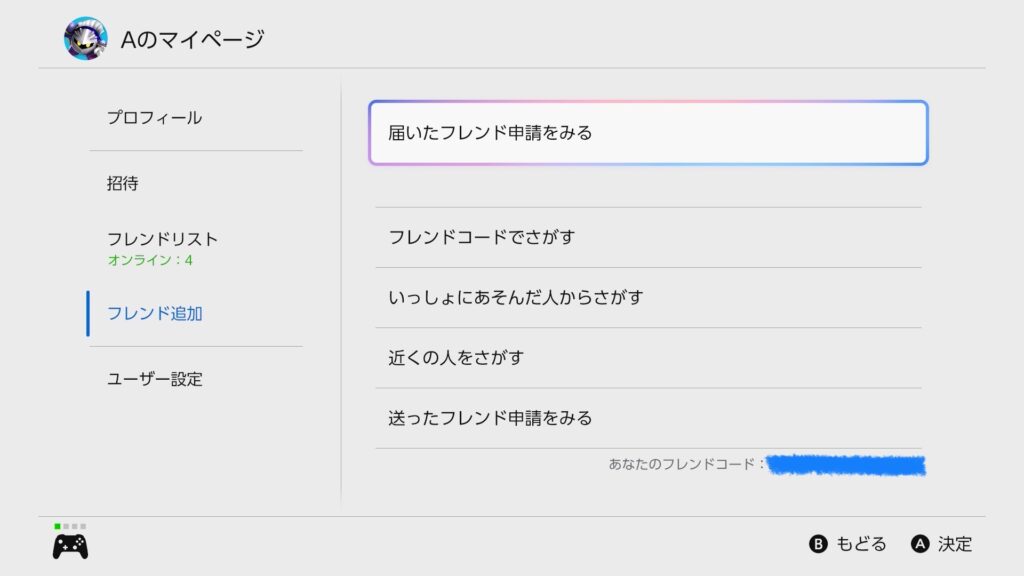
Task: Go to ユーザー設定
Action: [x=155, y=380]
